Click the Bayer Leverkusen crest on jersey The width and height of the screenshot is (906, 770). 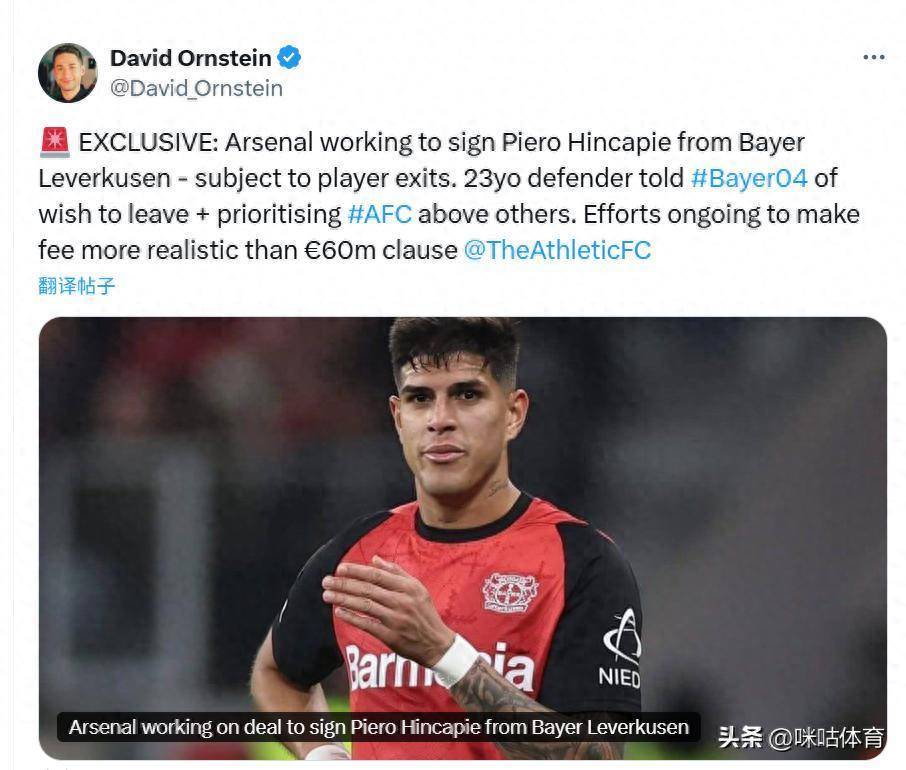pyautogui.click(x=511, y=593)
